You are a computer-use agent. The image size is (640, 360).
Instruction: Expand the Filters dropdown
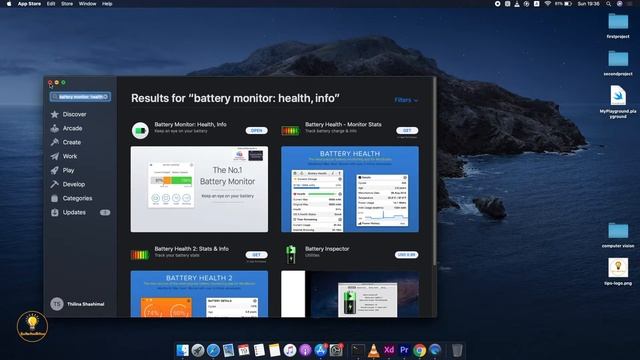click(x=406, y=100)
